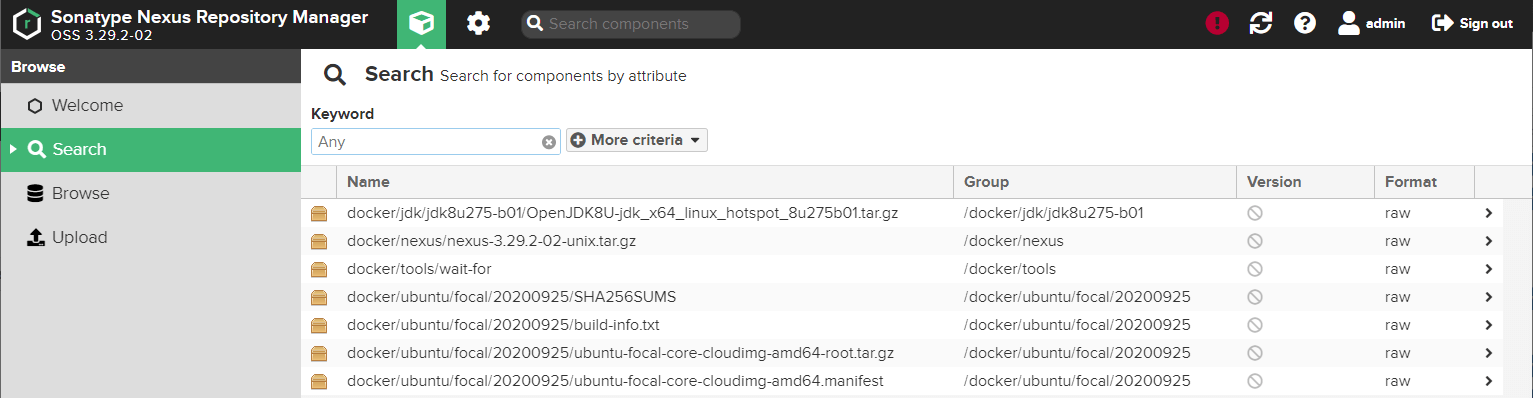Select Browse in the sidebar menu
Screen dimensions: 1533x398
(150, 193)
